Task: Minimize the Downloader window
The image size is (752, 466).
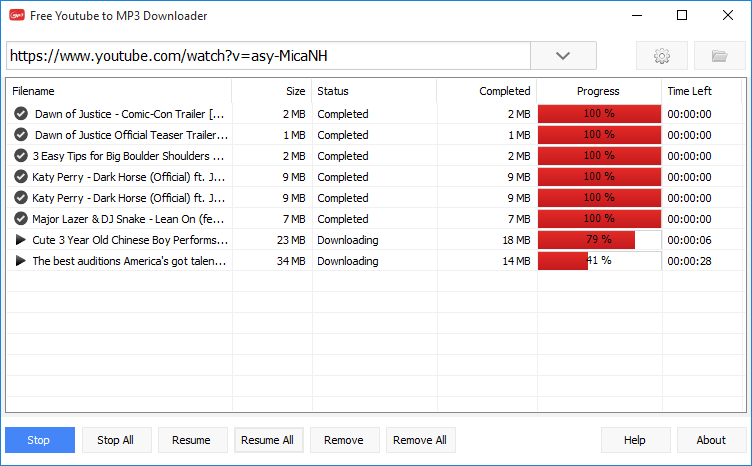Action: 637,15
